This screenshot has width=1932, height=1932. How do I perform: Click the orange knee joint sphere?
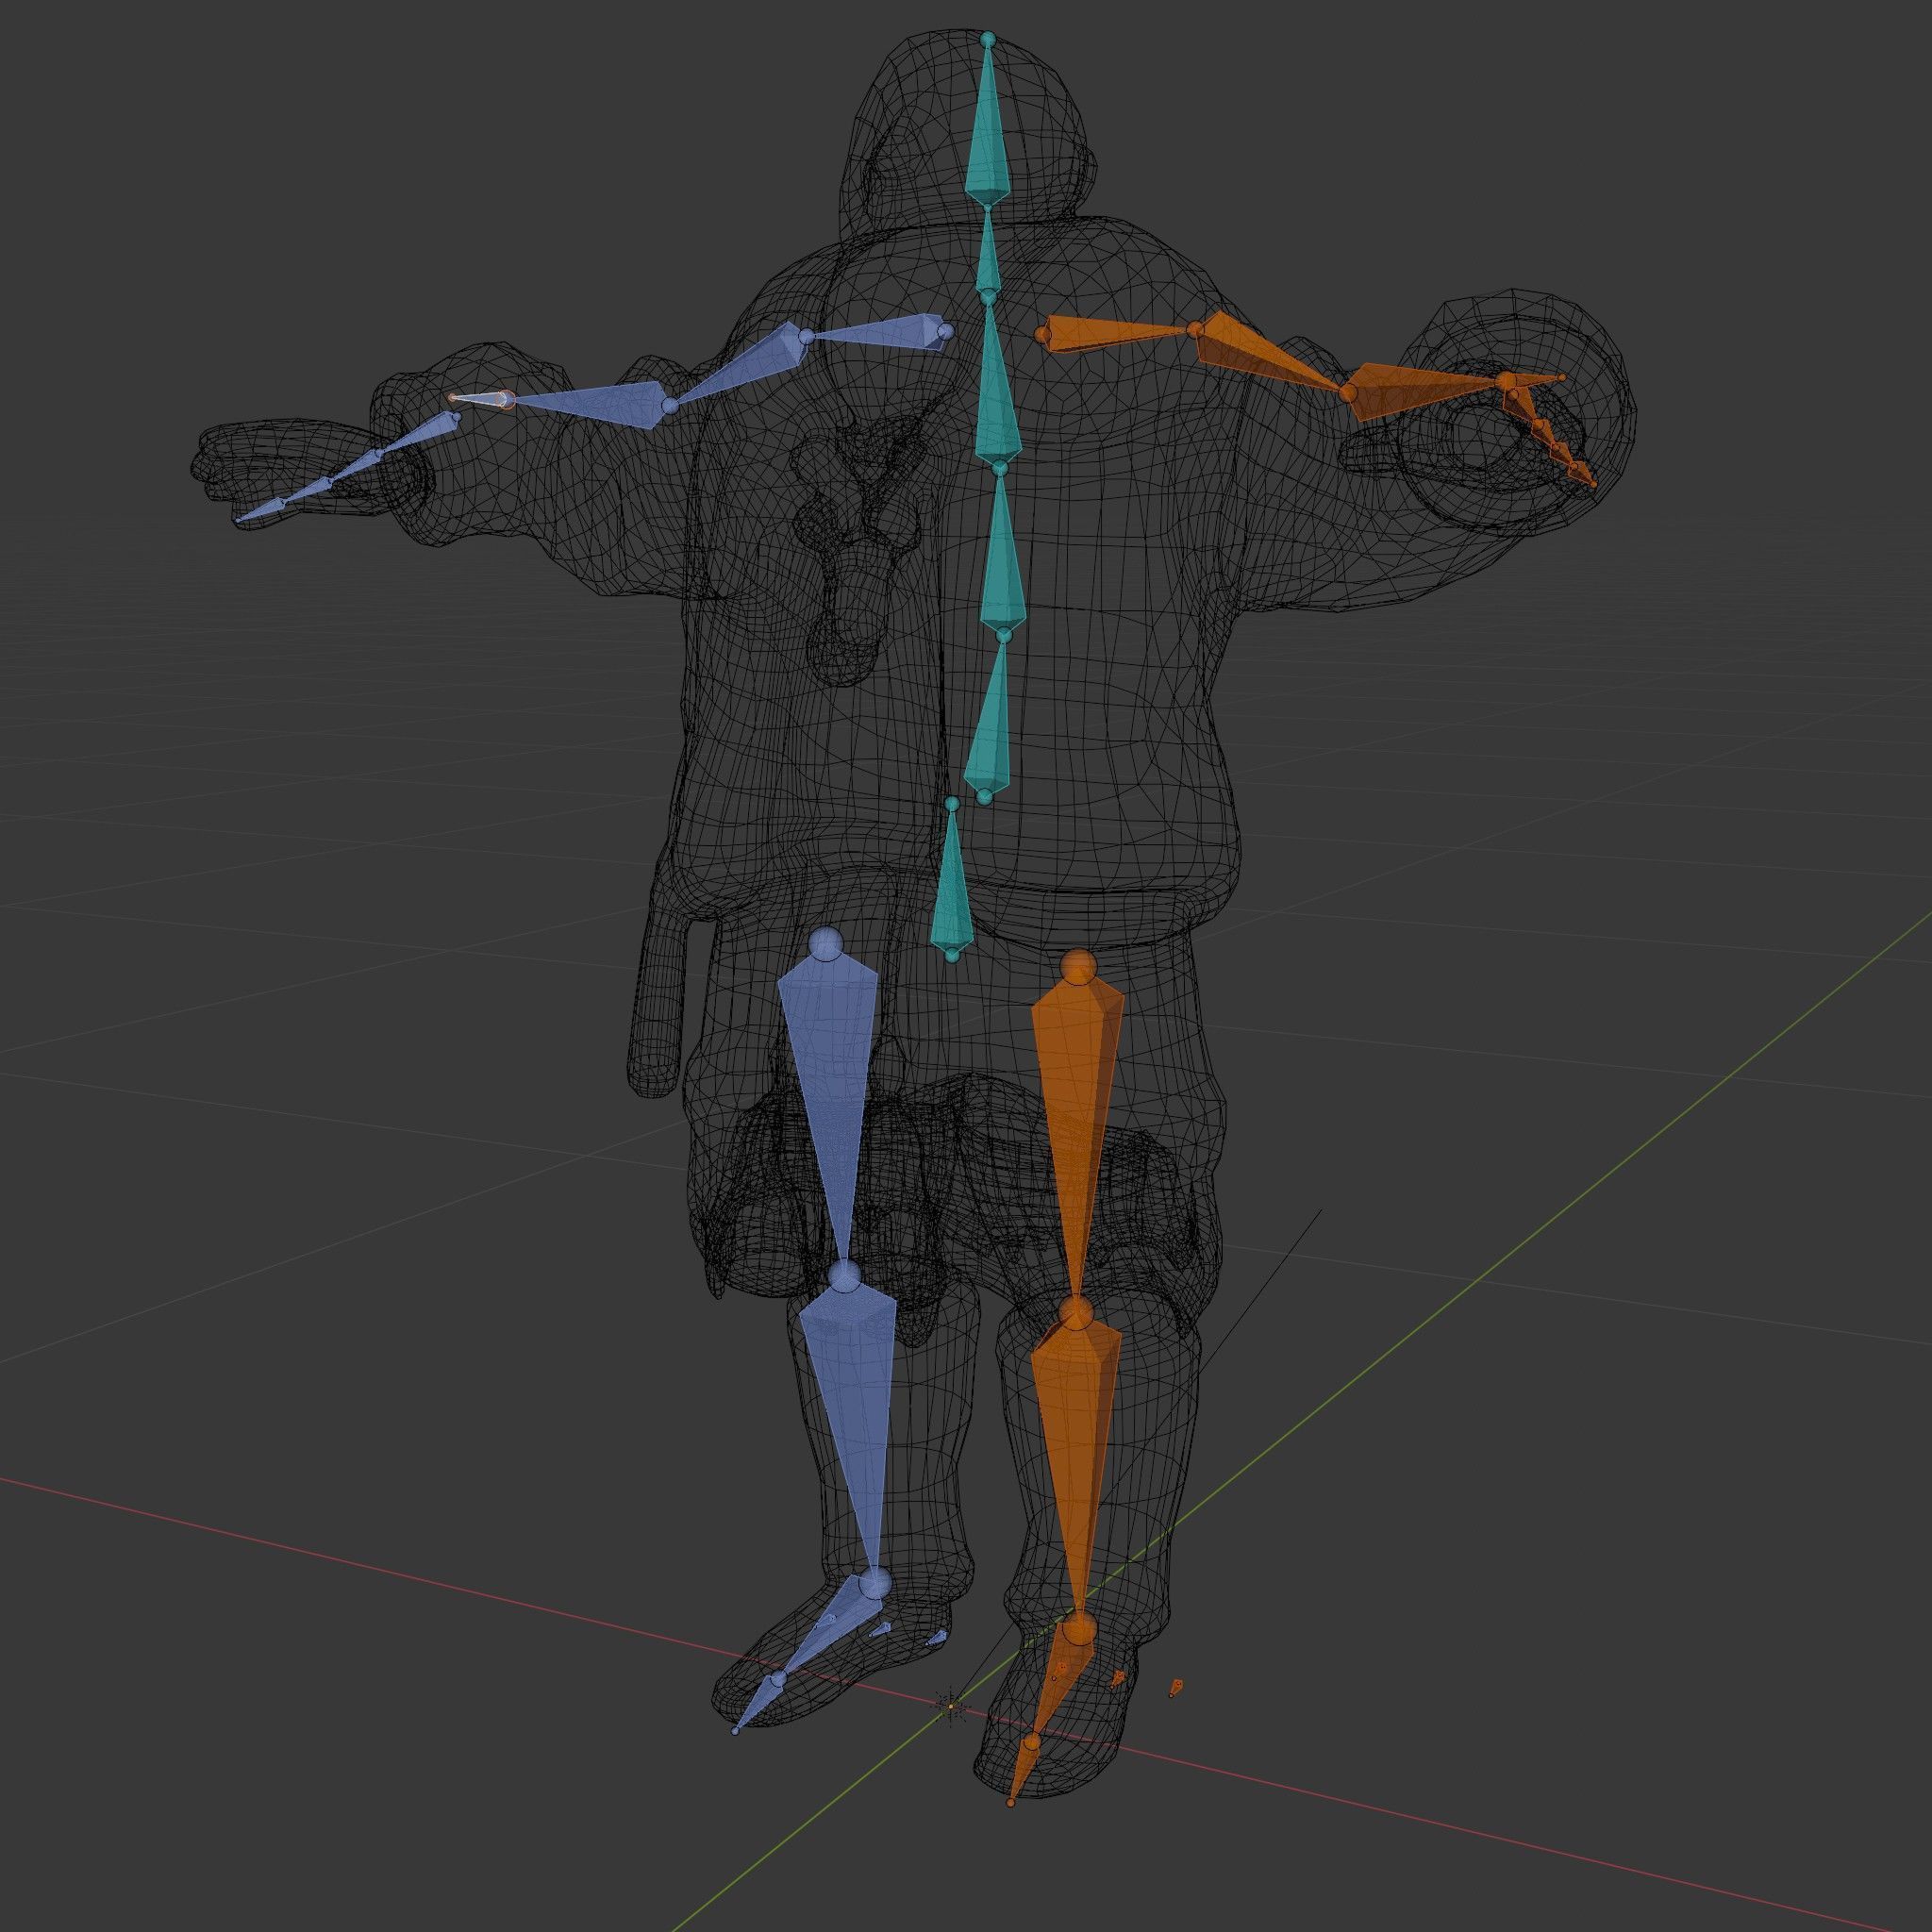[x=1075, y=1314]
